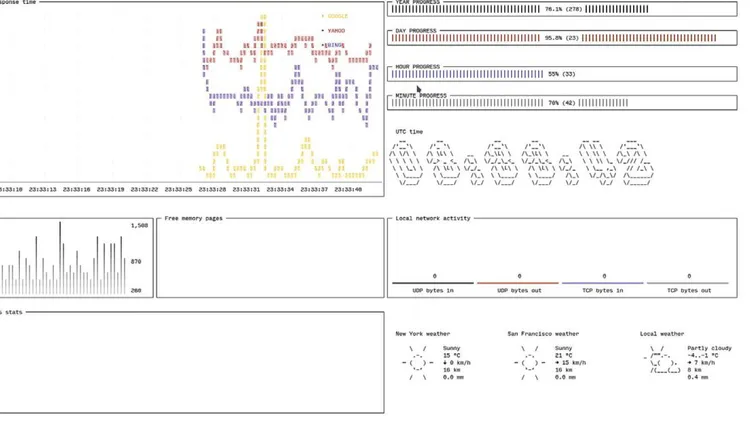Screen dimensions: 750x421
Task: Select the 70% (42) minute value
Action: [x=562, y=103]
